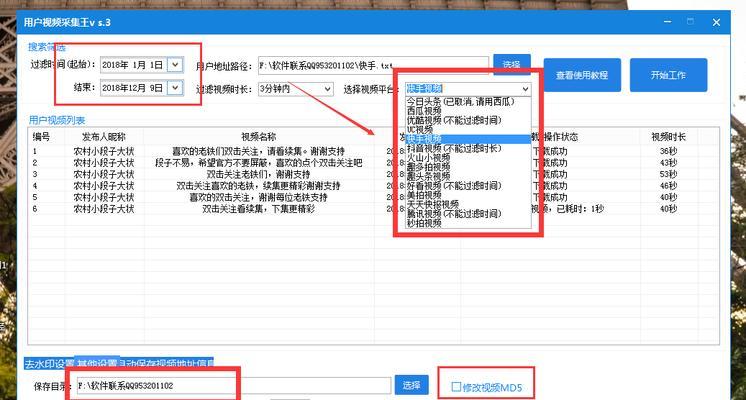Minimize the 用户视频采集王 window
This screenshot has height=400, width=746.
click(x=667, y=22)
